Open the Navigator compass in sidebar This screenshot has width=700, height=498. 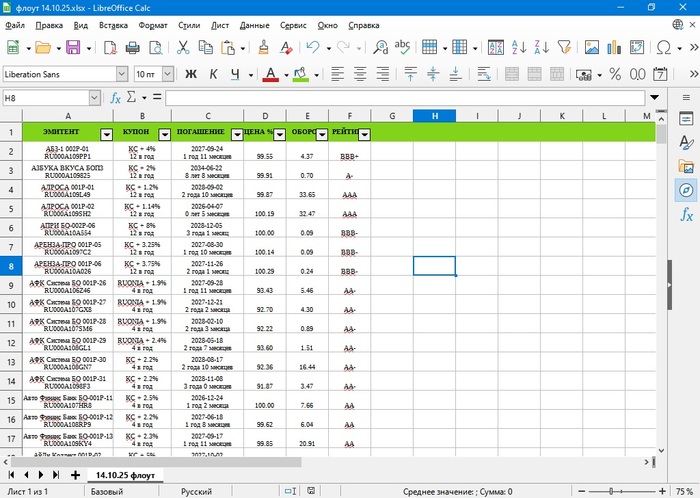686,190
